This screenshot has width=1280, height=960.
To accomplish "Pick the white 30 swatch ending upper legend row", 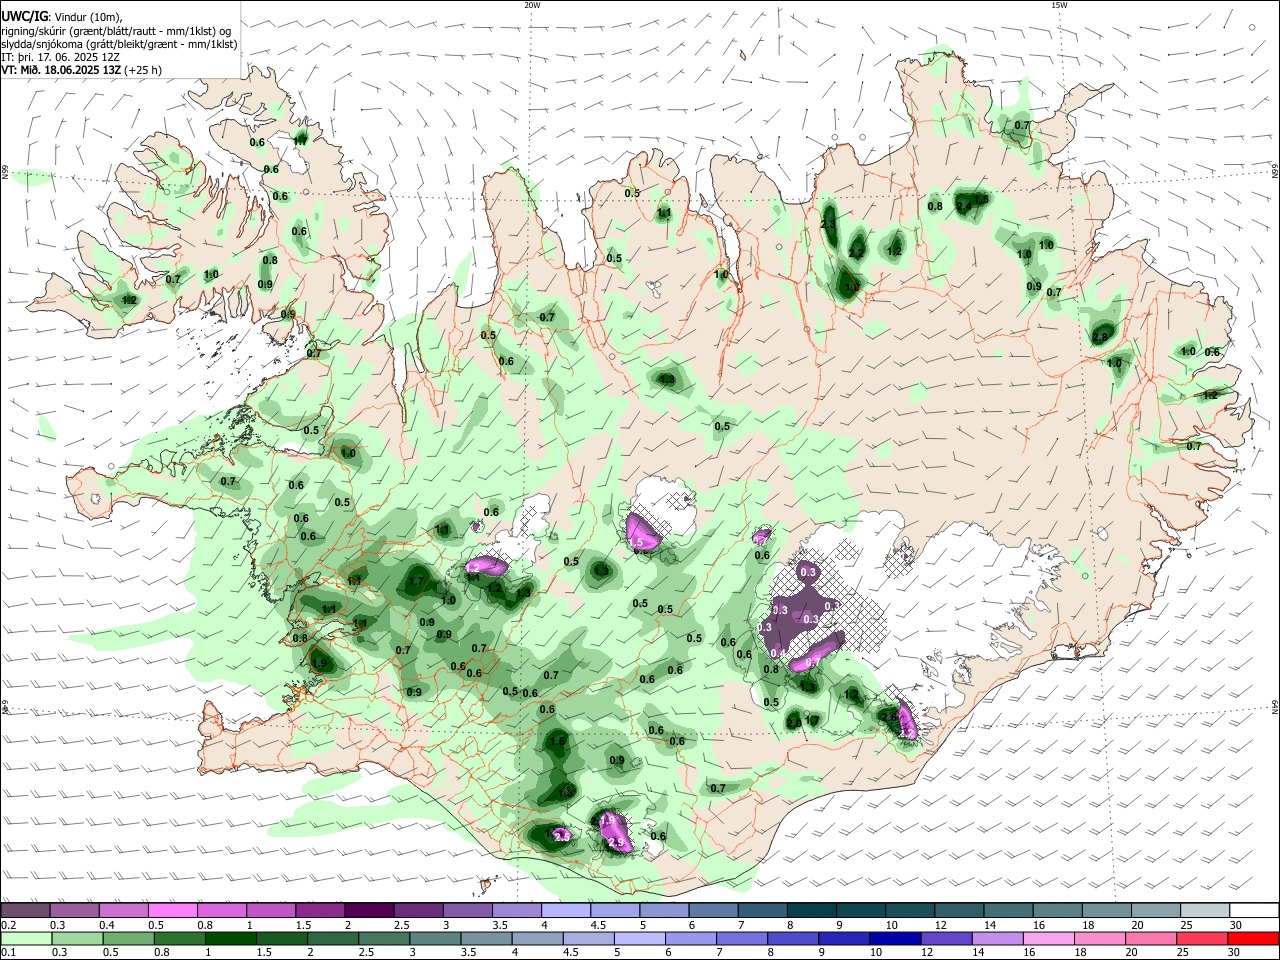I will pyautogui.click(x=1254, y=910).
